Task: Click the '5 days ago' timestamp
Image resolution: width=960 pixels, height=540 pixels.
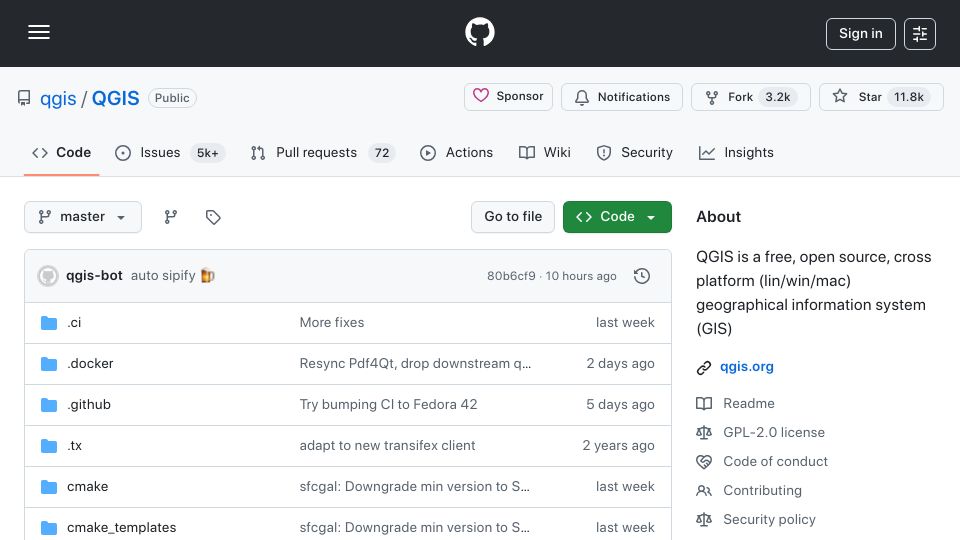Action: 620,405
